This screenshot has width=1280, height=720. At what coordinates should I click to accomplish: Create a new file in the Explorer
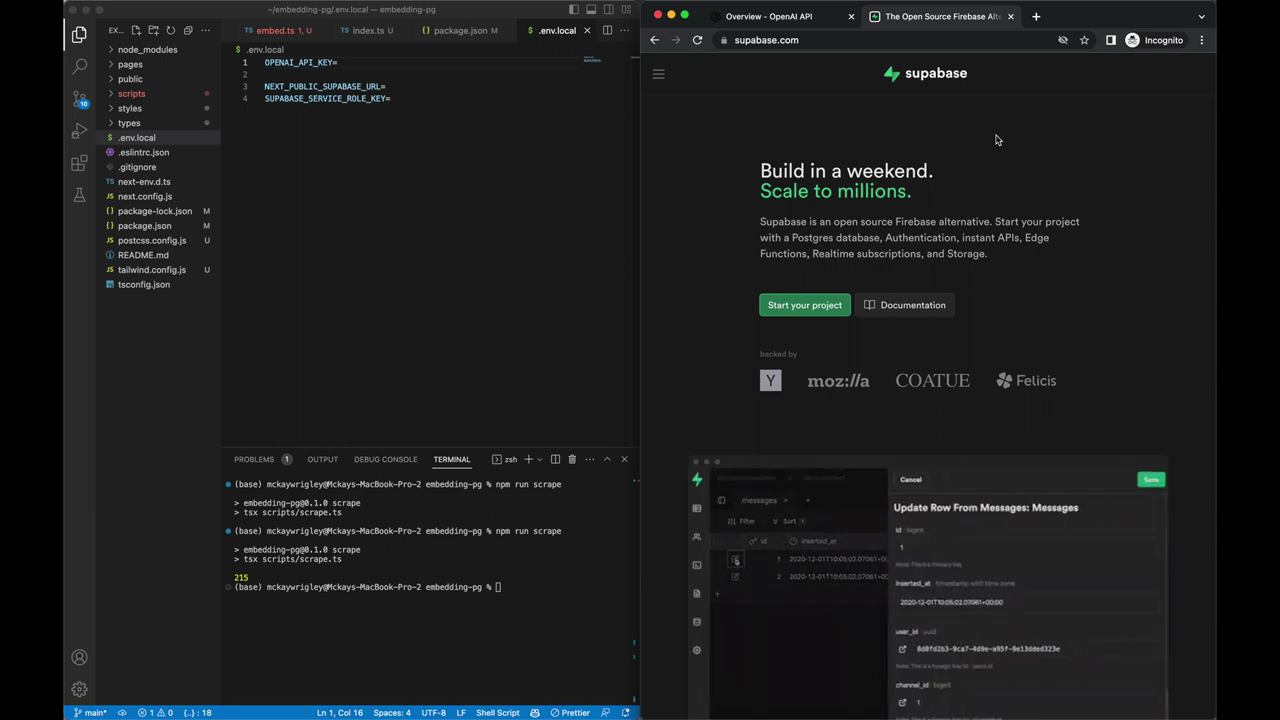tap(136, 31)
